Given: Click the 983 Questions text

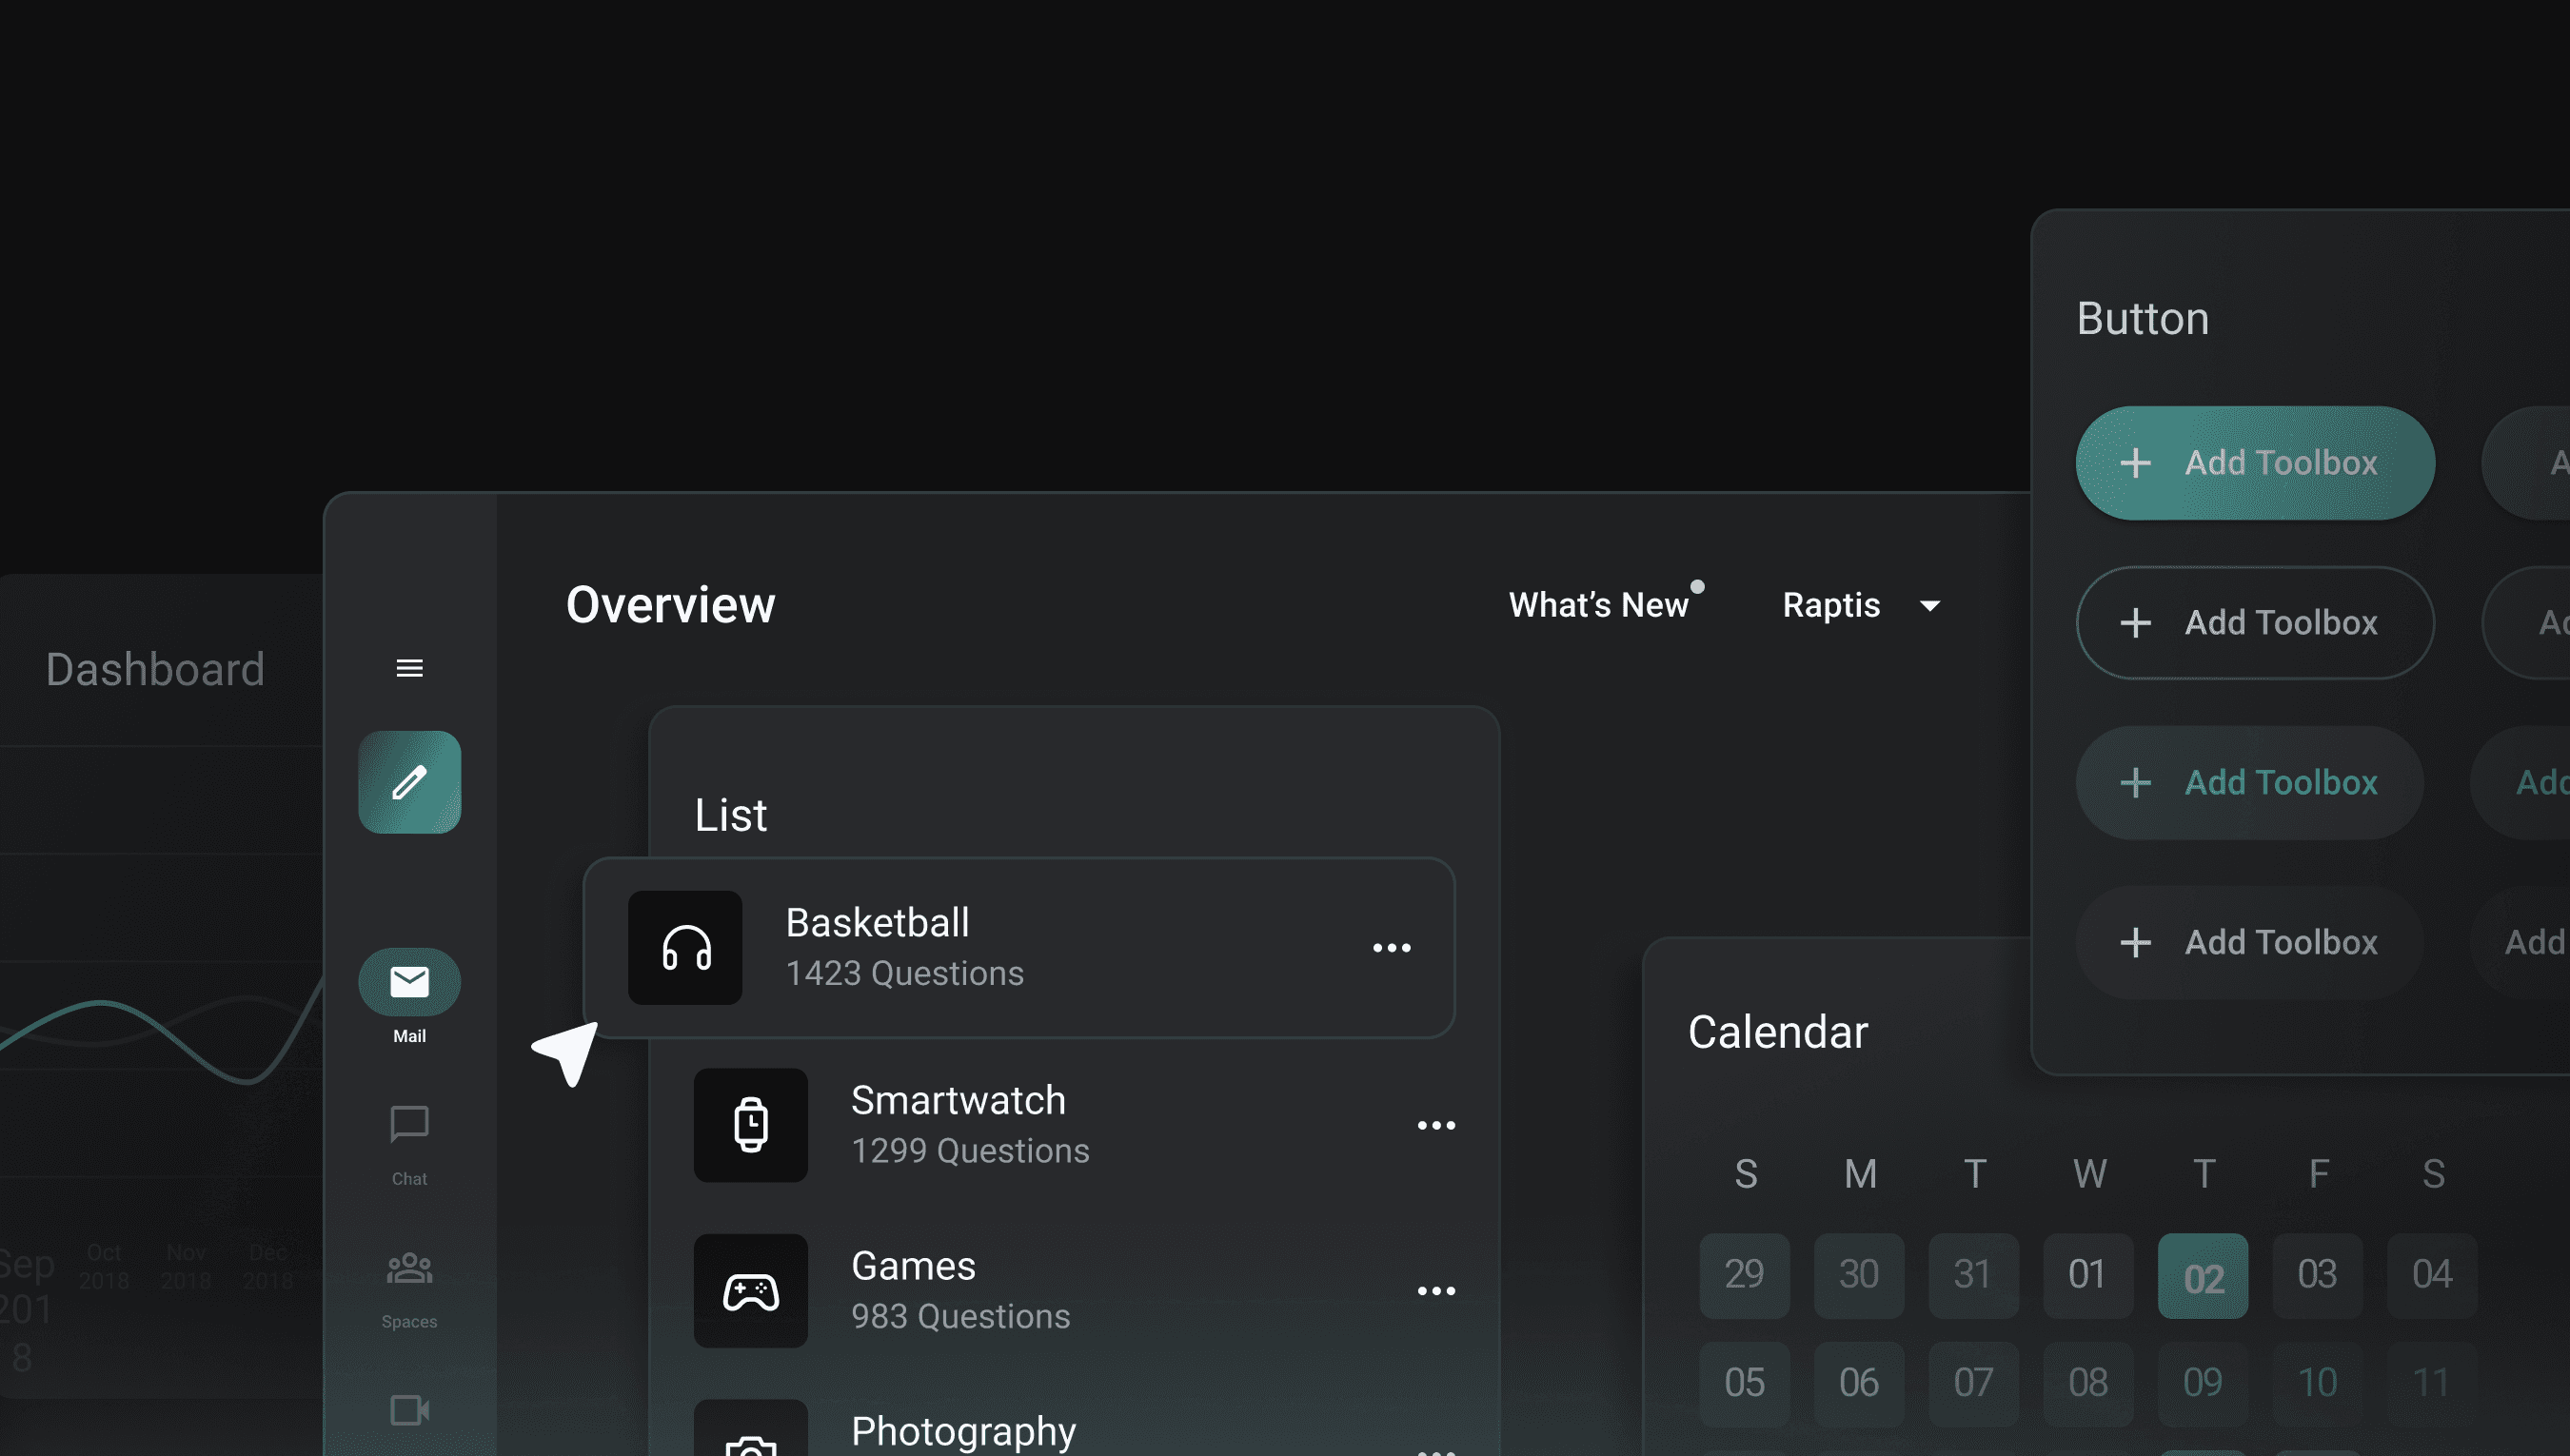Looking at the screenshot, I should pyautogui.click(x=960, y=1316).
